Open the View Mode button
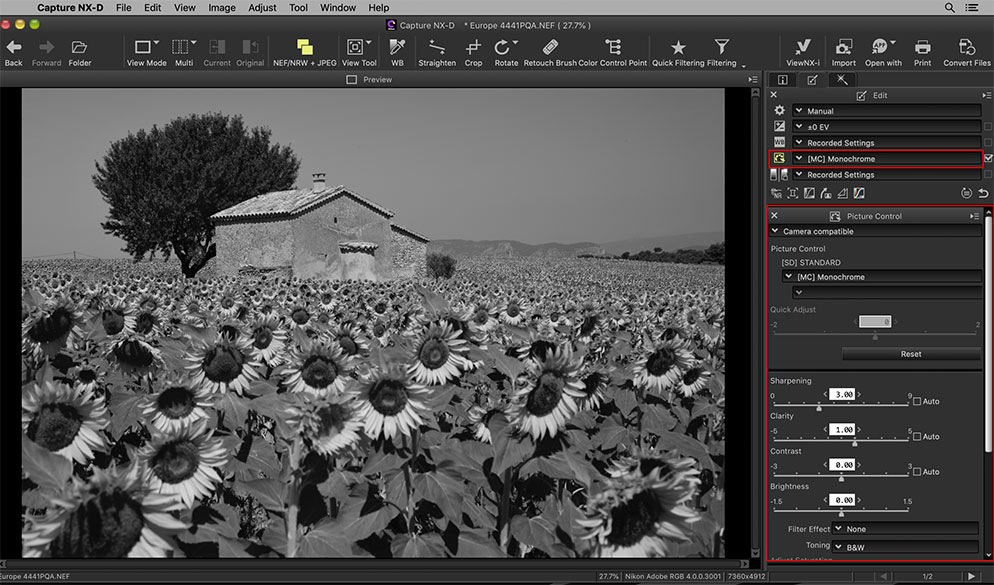 click(146, 52)
